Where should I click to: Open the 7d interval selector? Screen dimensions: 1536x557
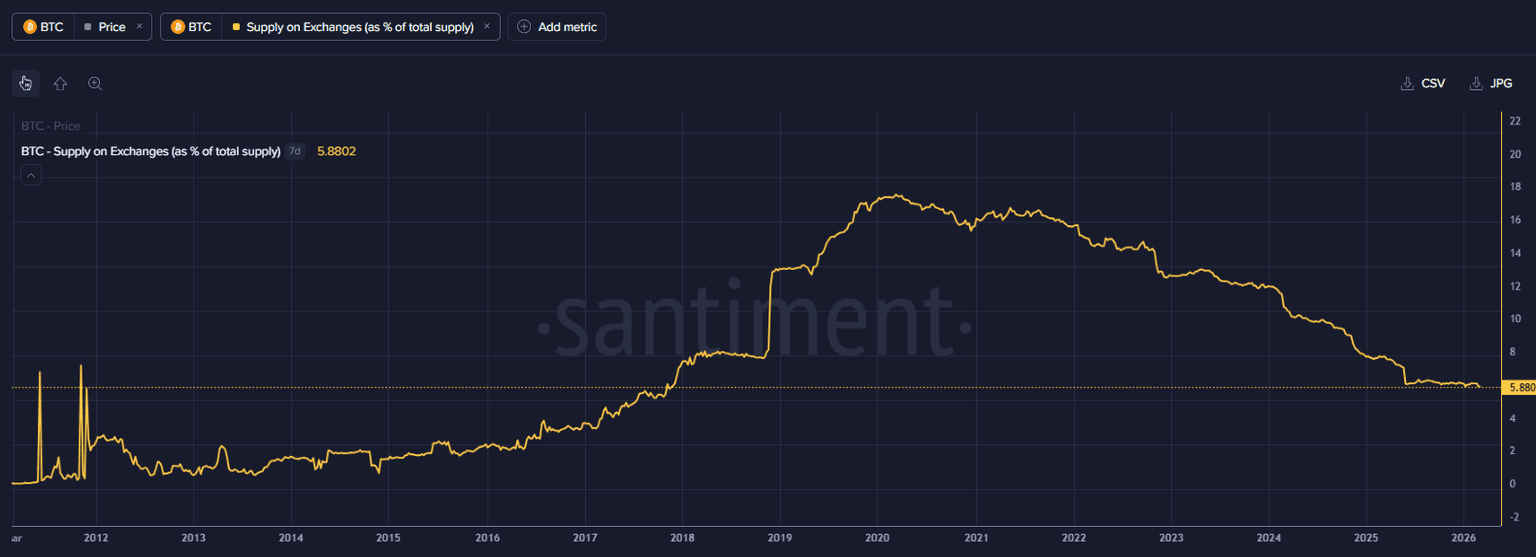click(295, 152)
